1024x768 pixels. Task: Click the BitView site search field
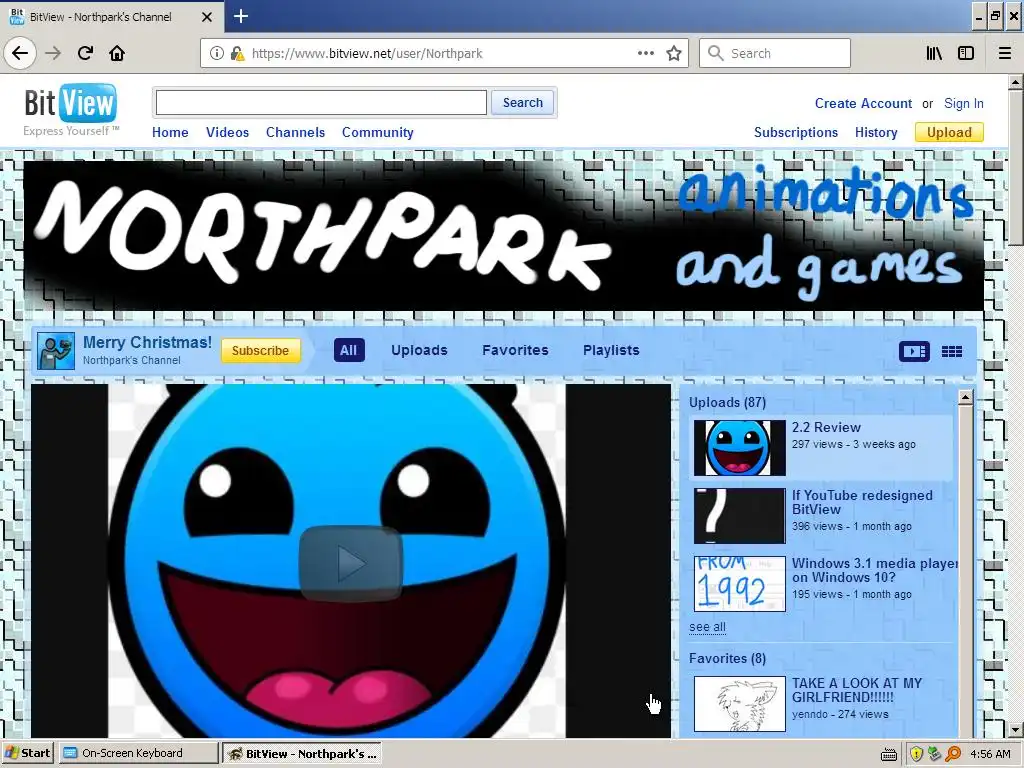(x=321, y=103)
